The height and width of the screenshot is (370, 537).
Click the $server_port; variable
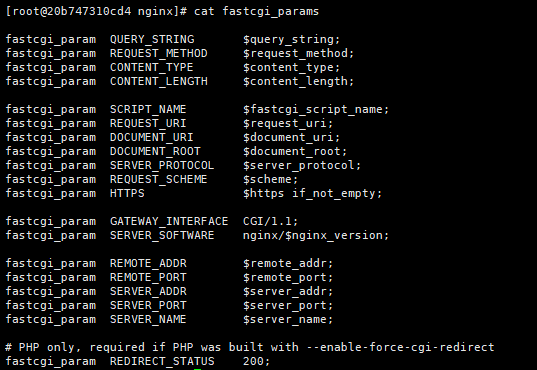click(288, 306)
